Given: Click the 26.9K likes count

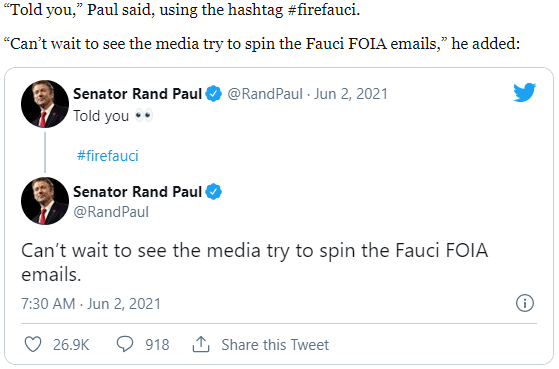Looking at the screenshot, I should click(71, 345).
